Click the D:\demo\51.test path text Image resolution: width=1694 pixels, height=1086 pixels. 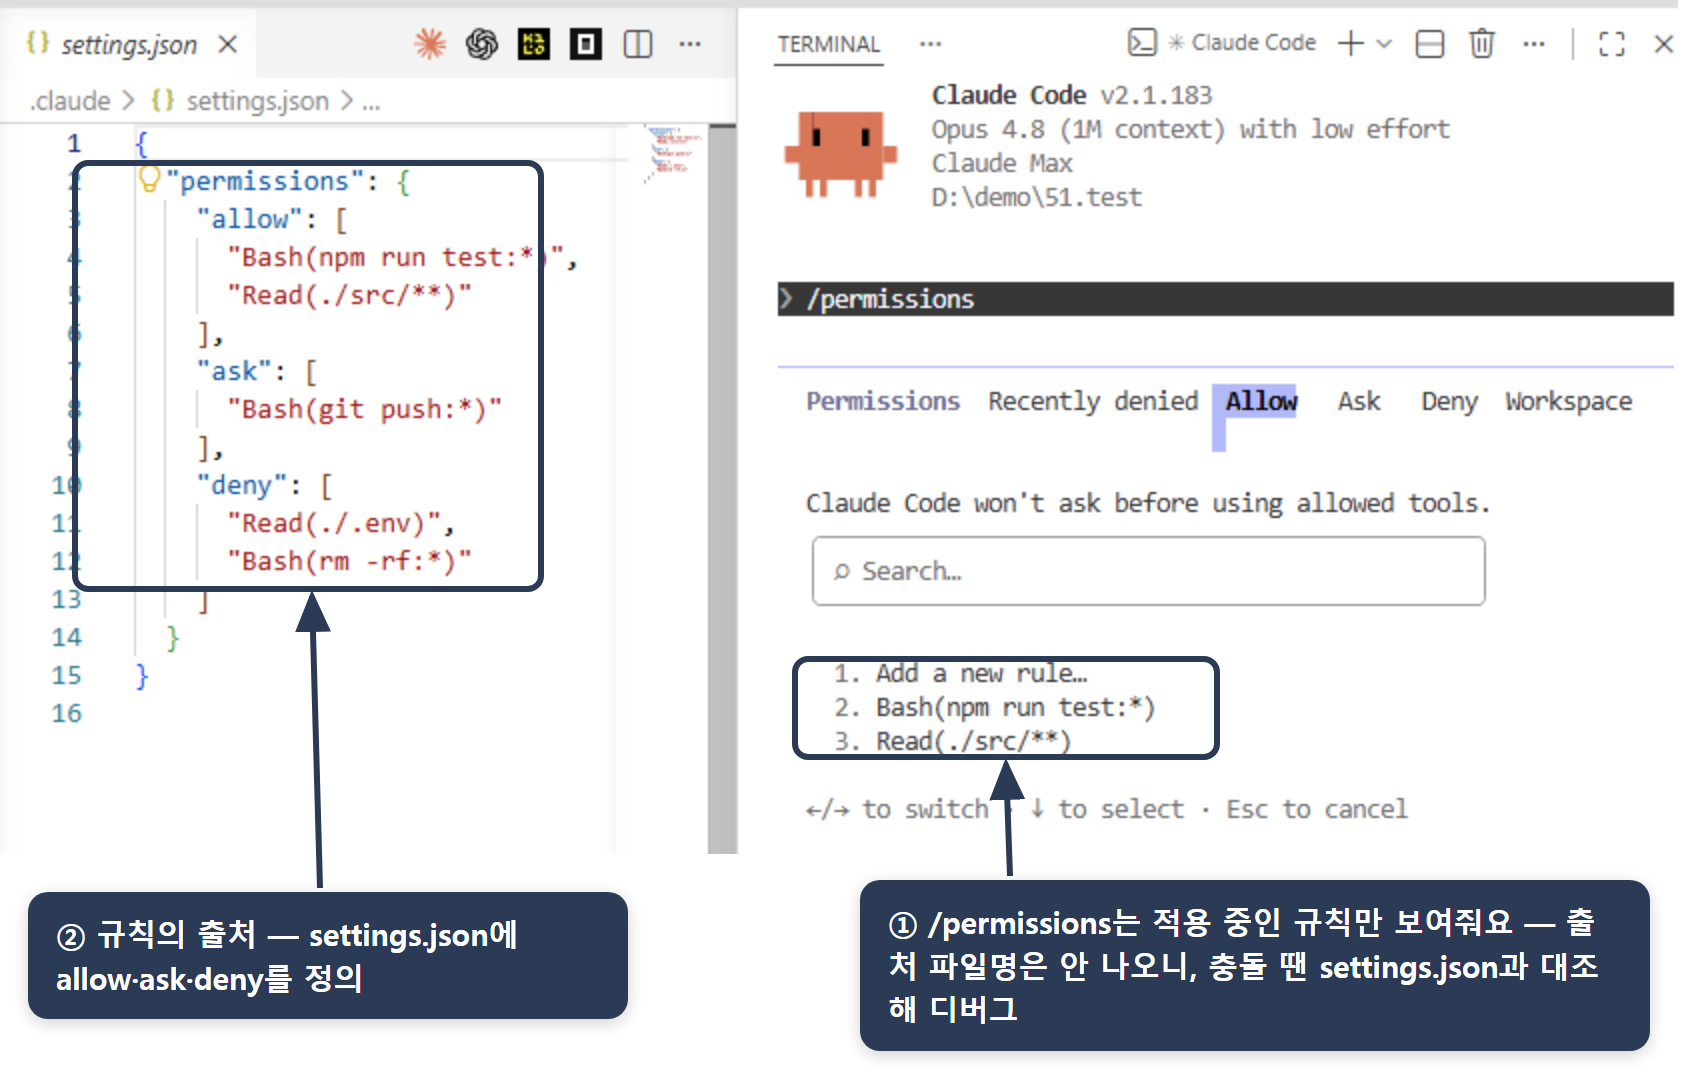[1037, 197]
